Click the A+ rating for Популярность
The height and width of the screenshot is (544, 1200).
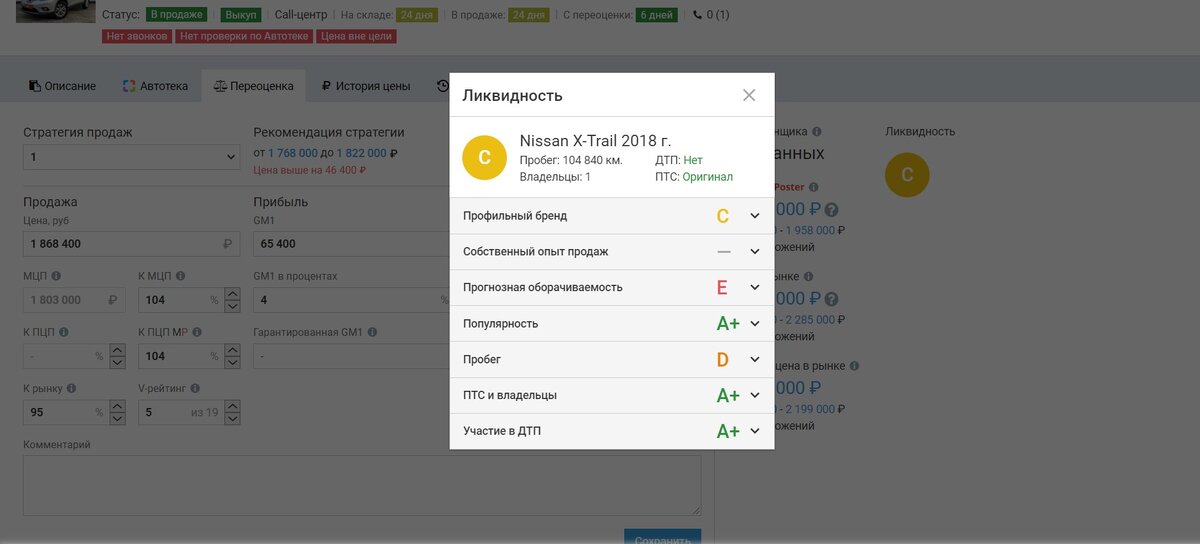pos(728,324)
